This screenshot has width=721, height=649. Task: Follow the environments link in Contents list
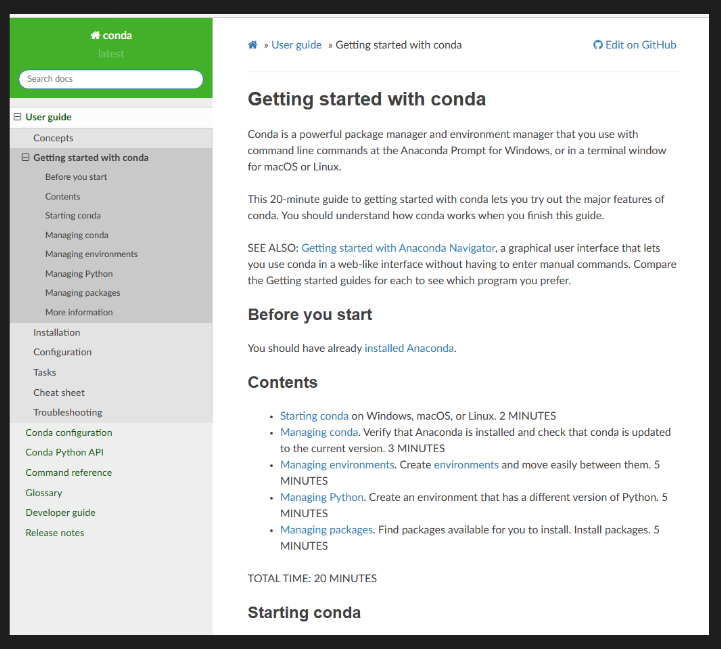(466, 465)
